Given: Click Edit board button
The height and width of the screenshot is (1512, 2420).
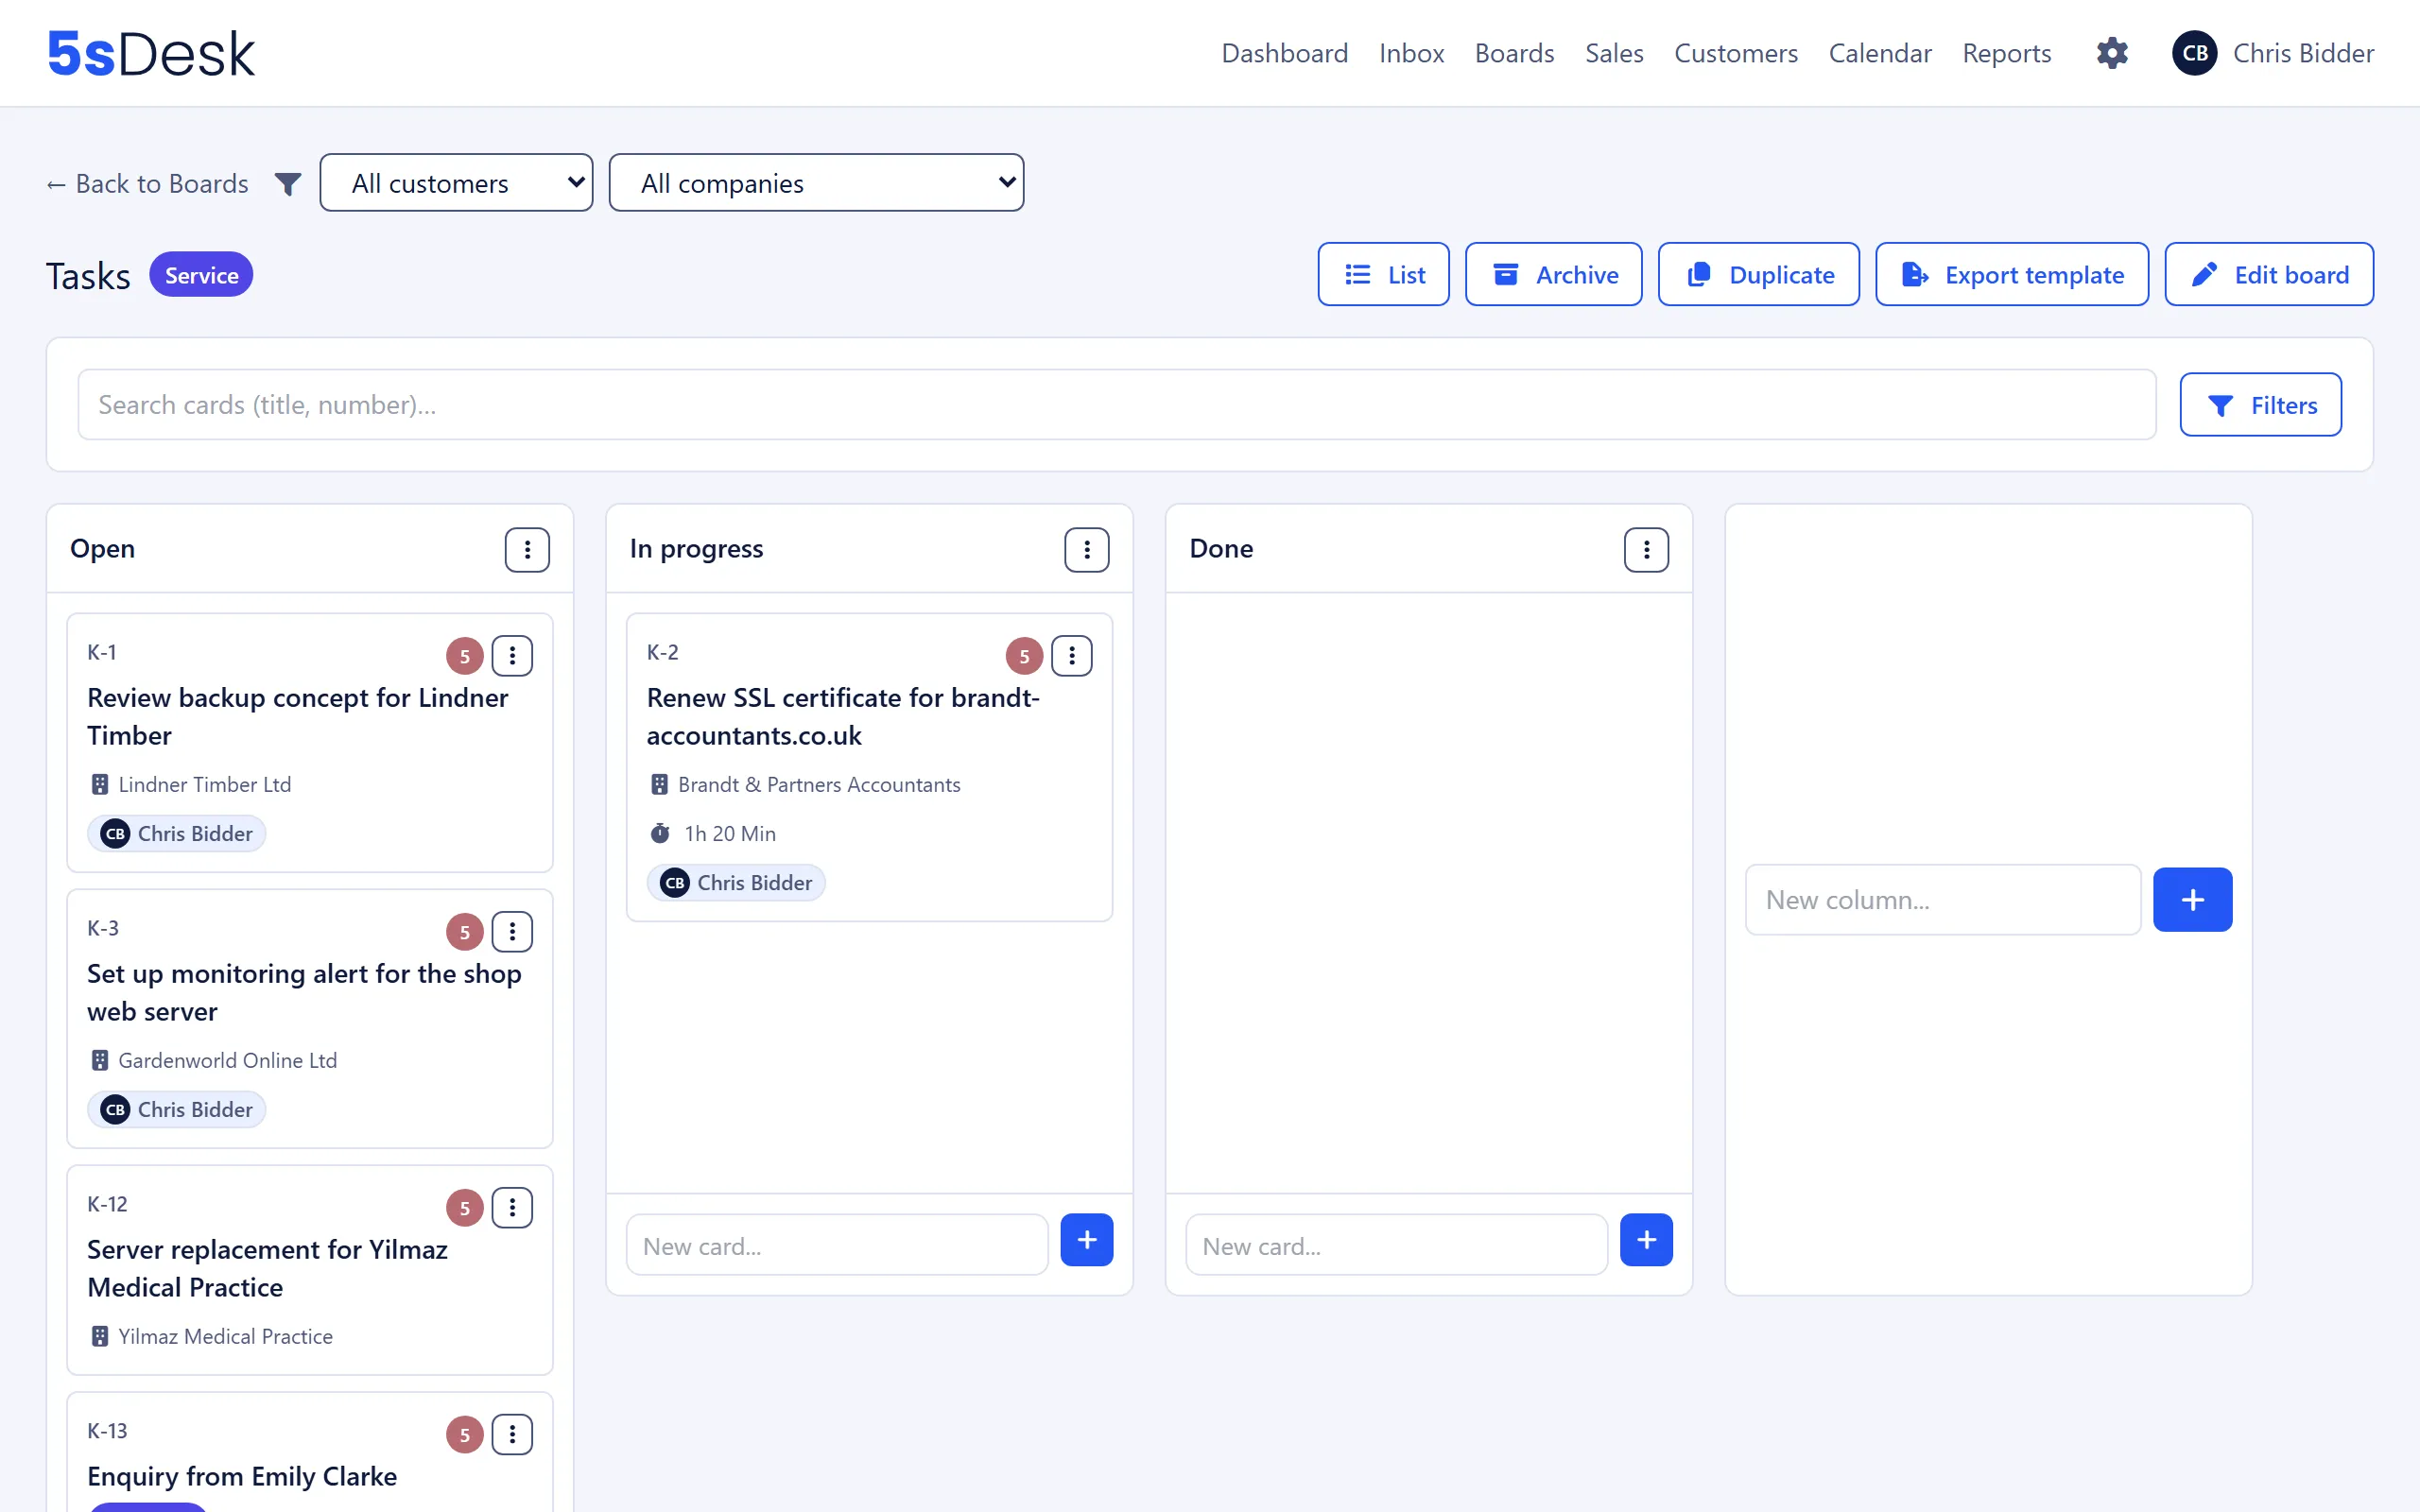Looking at the screenshot, I should (x=2268, y=274).
